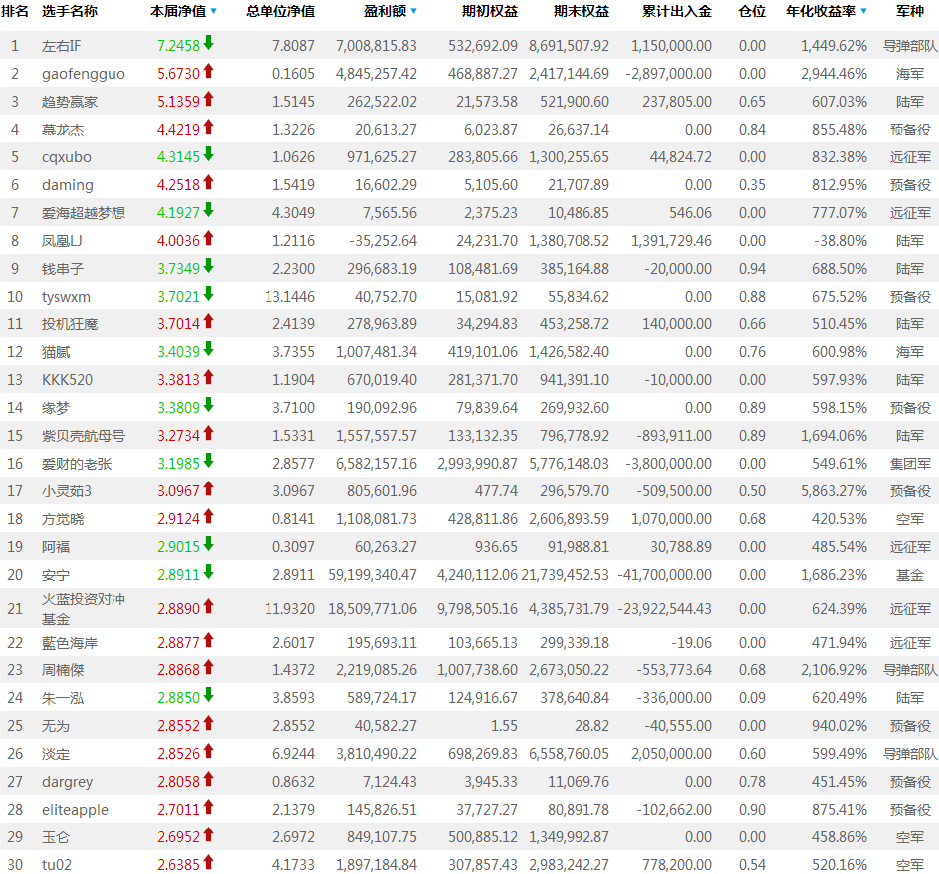The image size is (939, 874).
Task: Open trader cqxubo's entry
Action: click(x=66, y=157)
